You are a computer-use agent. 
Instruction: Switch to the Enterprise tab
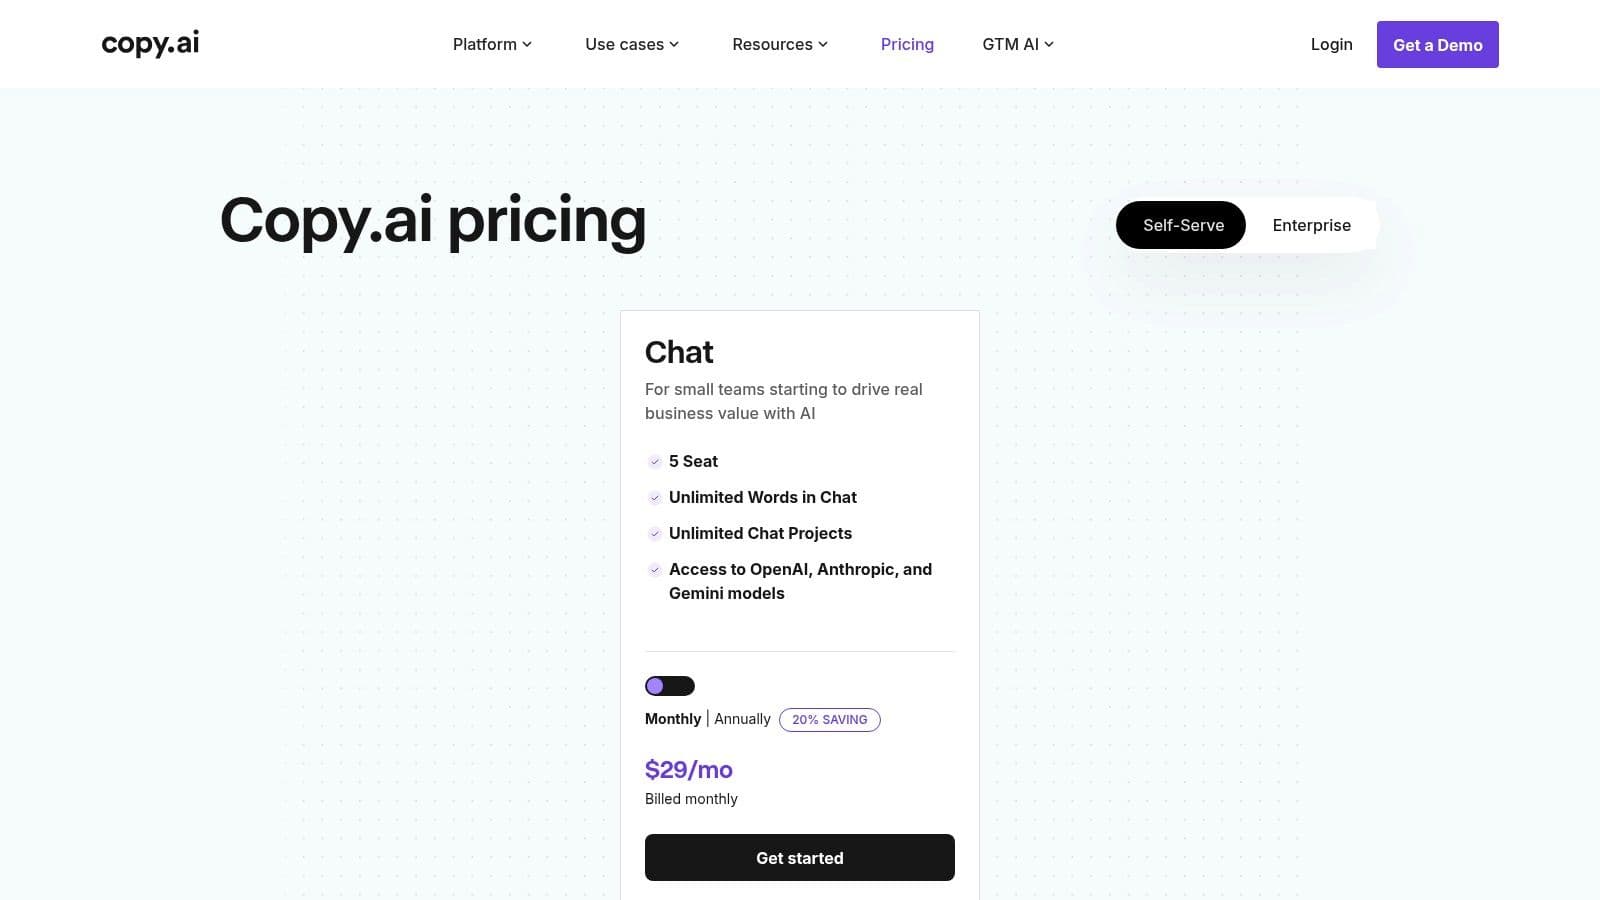[1311, 225]
